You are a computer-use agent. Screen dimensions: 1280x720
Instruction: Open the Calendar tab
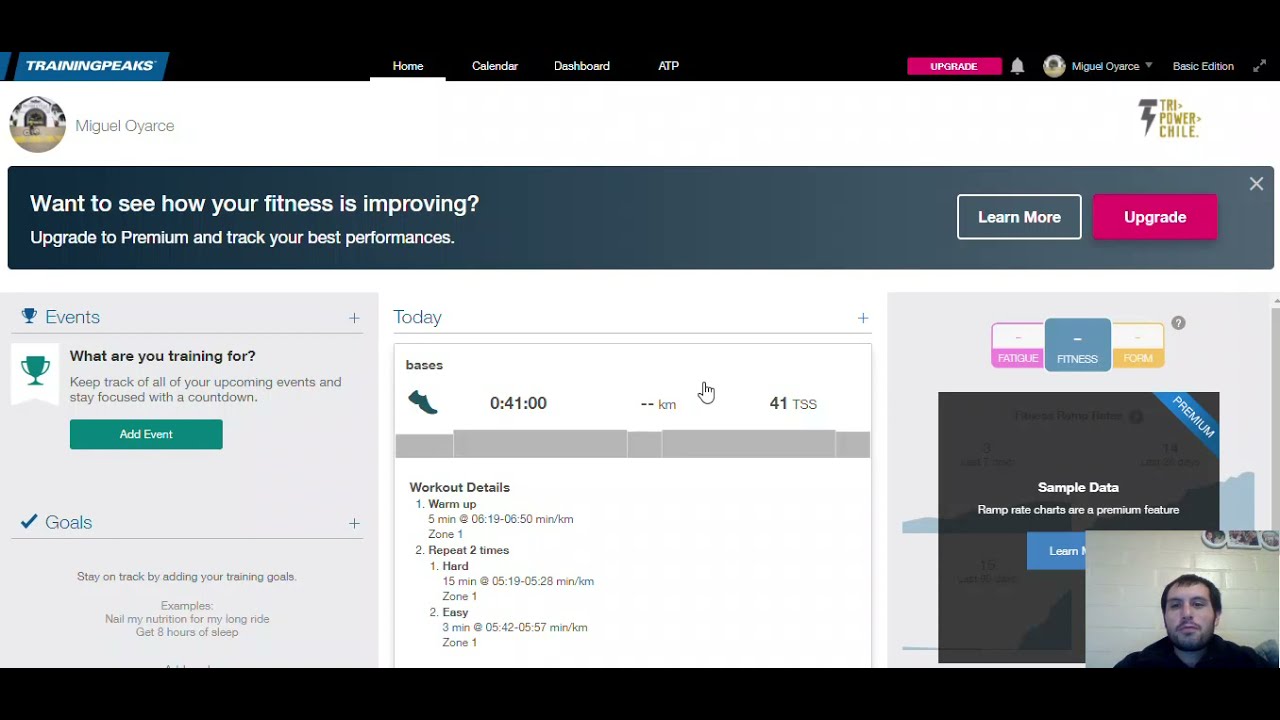pos(495,66)
